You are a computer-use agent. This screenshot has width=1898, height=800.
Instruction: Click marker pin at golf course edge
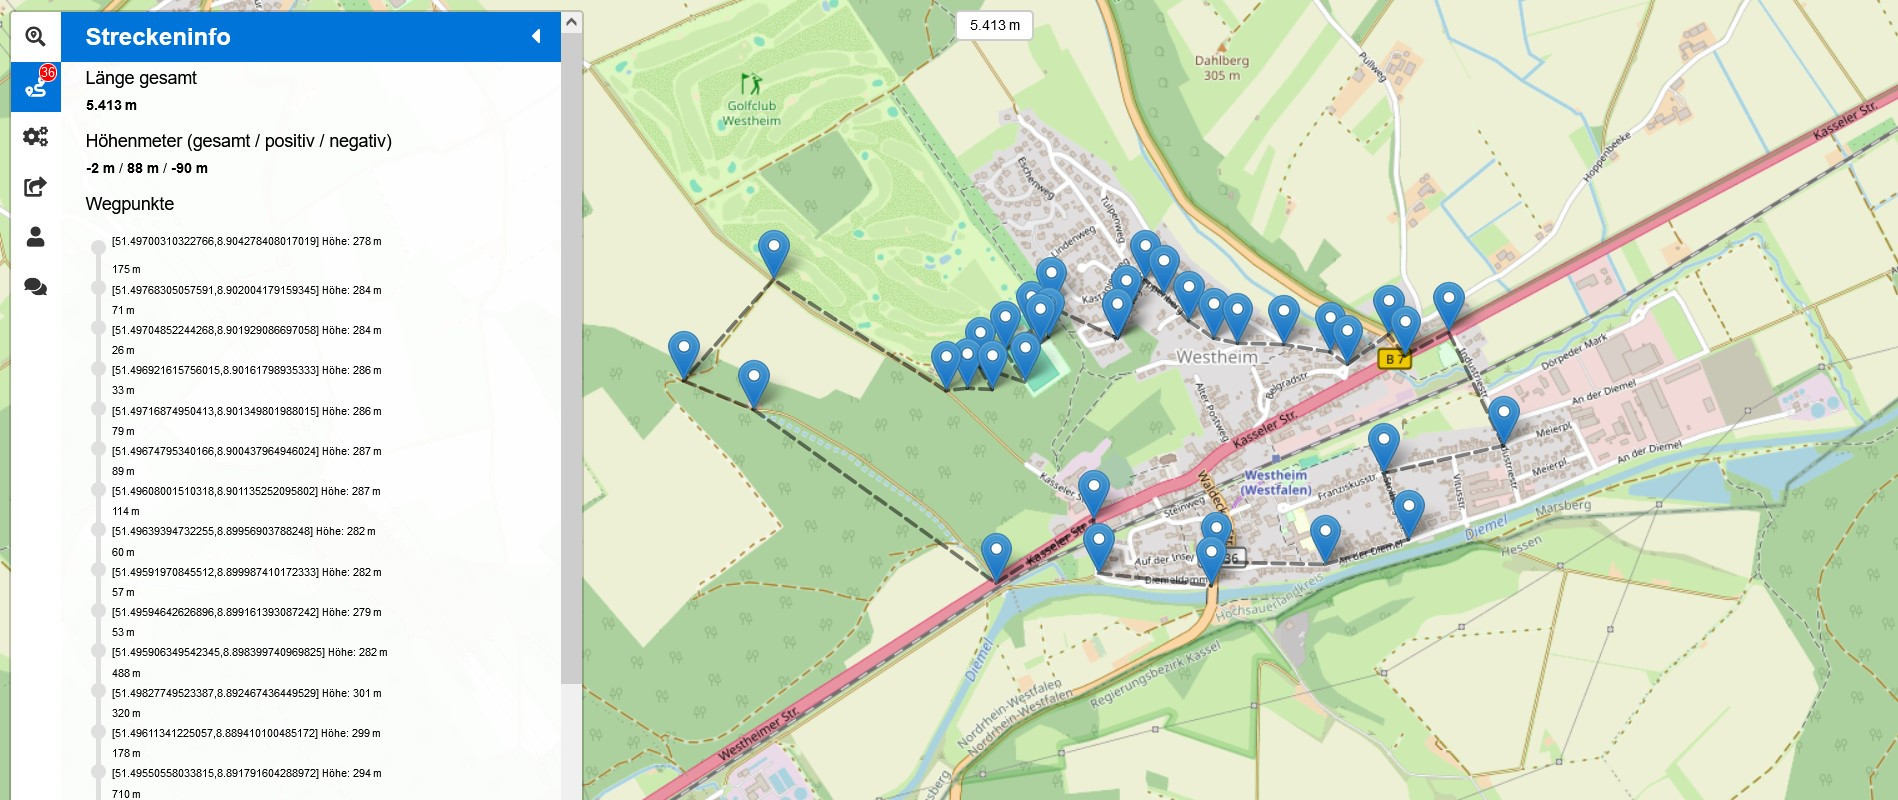[773, 253]
